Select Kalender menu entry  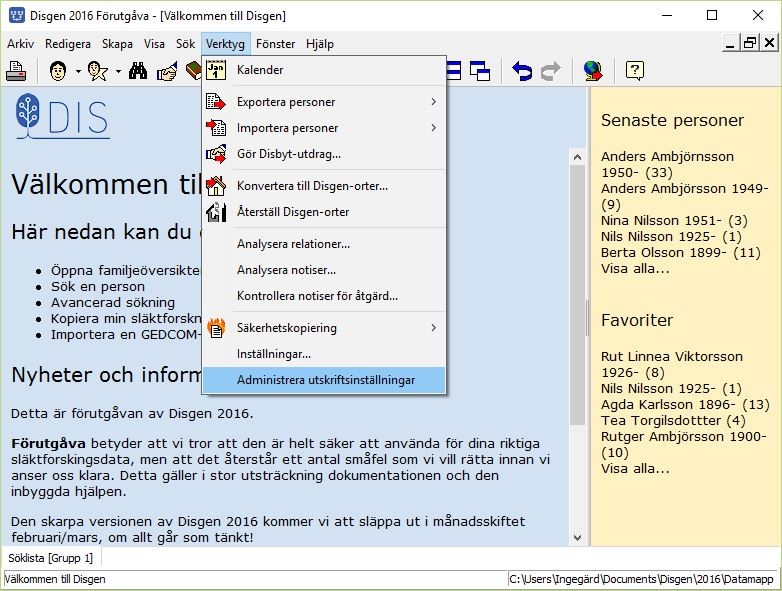click(x=324, y=70)
